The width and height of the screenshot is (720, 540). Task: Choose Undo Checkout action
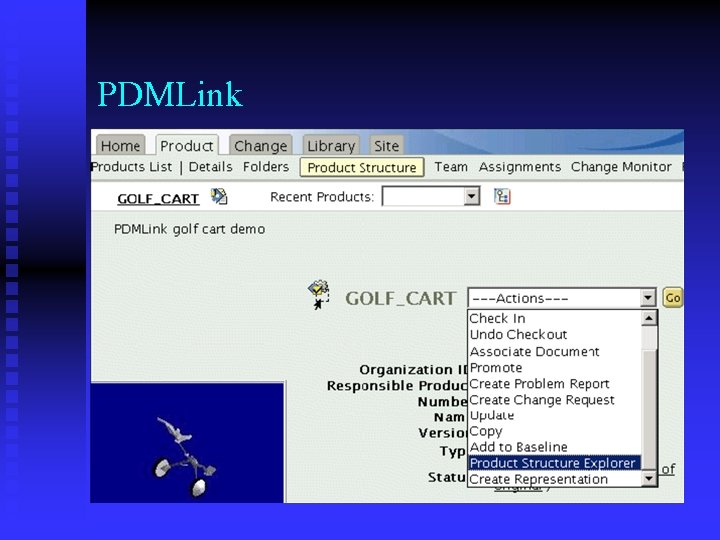click(554, 334)
